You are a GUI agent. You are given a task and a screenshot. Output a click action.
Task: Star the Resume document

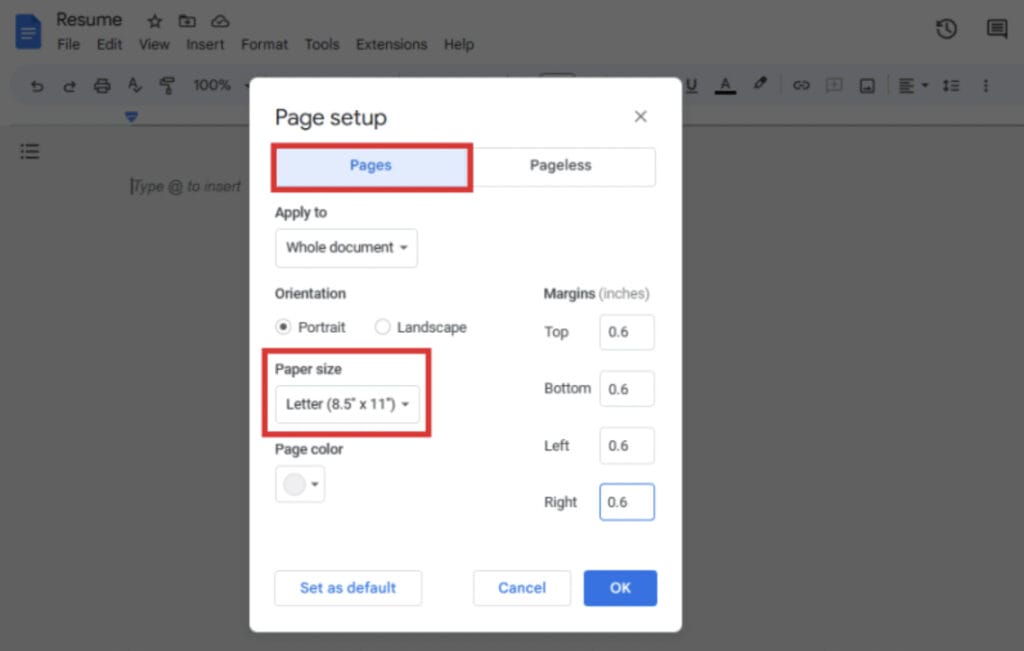154,19
